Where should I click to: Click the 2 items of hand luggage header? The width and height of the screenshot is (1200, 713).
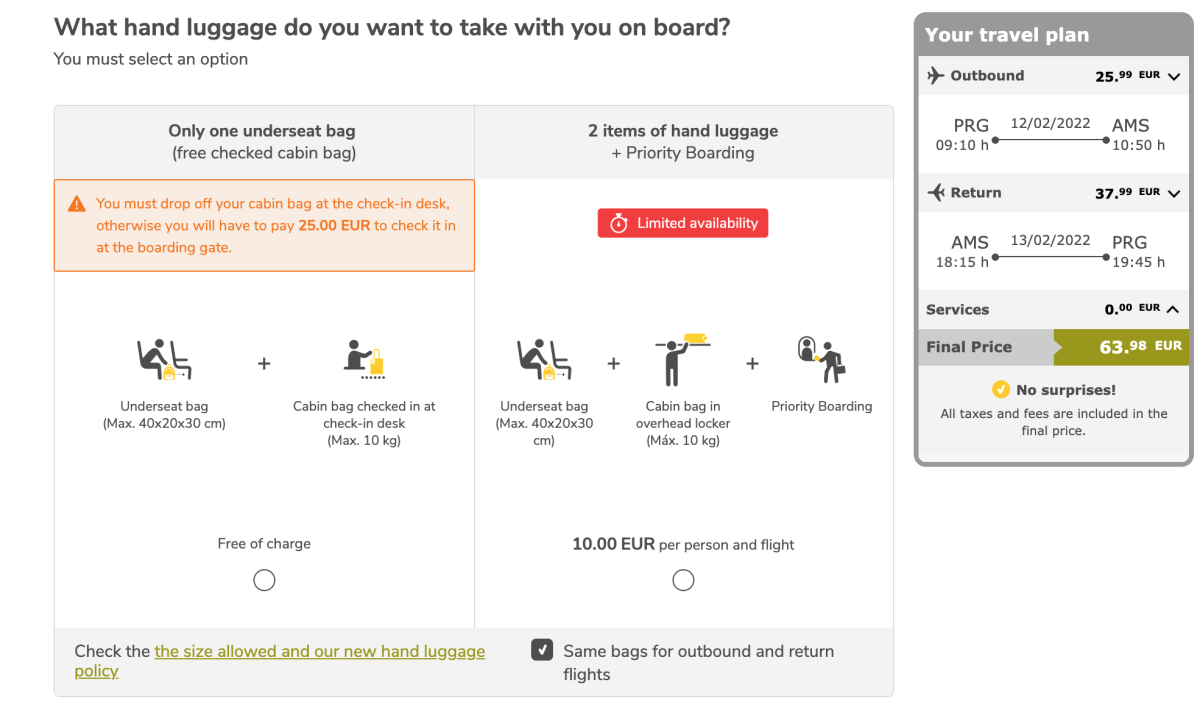683,141
